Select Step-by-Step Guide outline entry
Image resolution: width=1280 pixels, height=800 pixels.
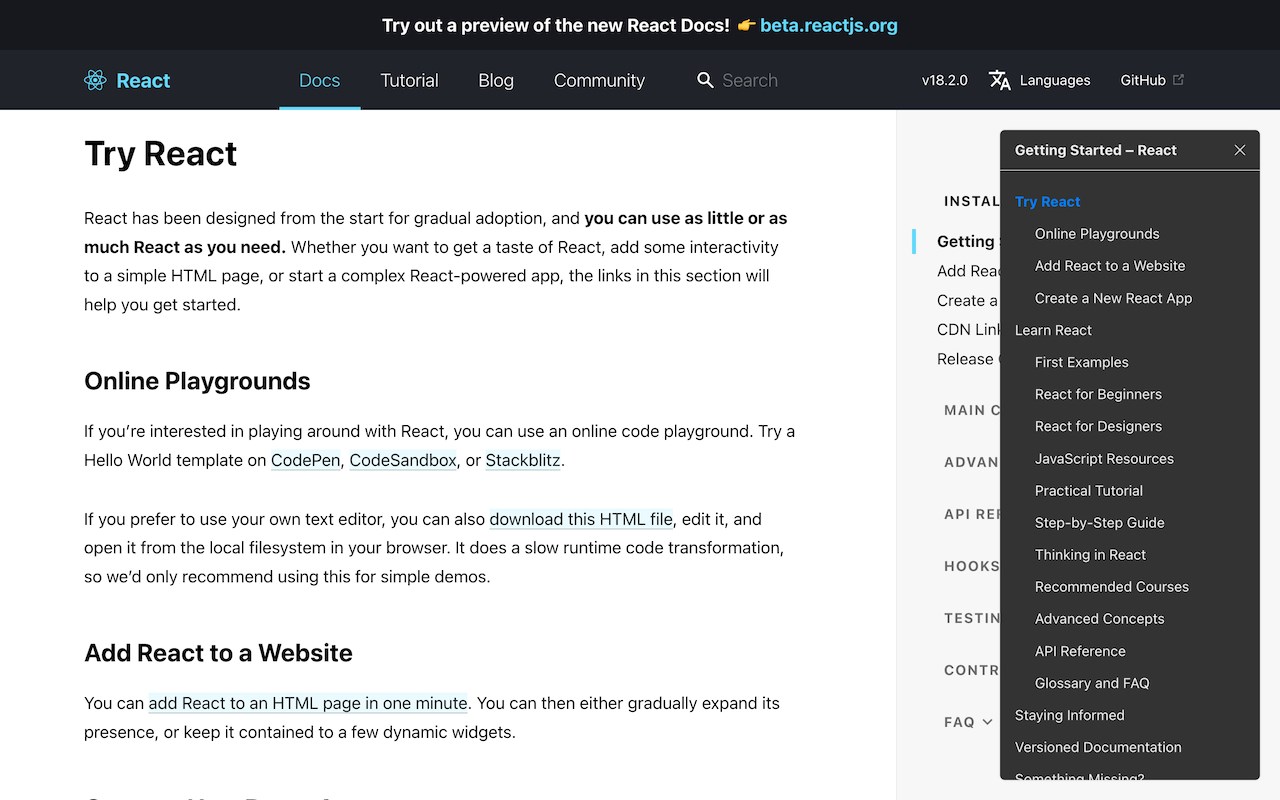pyautogui.click(x=1099, y=522)
